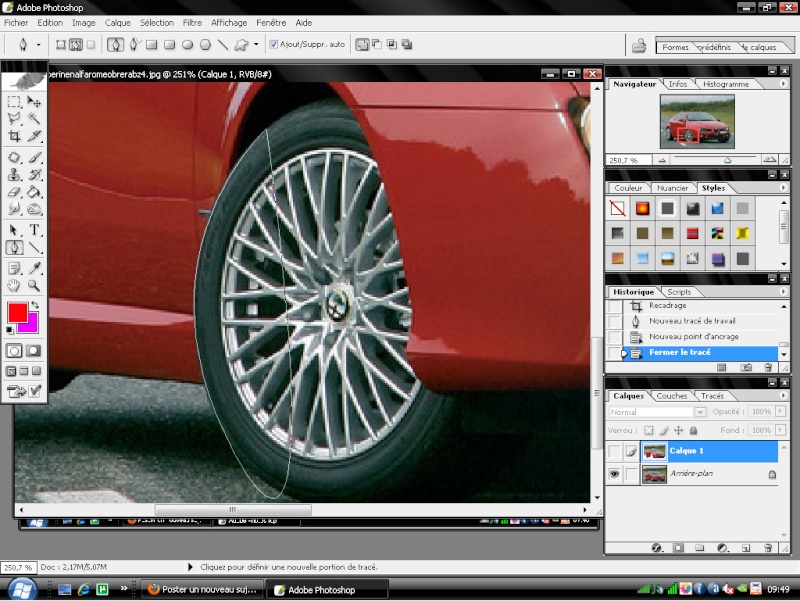Pick the Magic Wand tool
This screenshot has width=800, height=601.
pos(34,118)
